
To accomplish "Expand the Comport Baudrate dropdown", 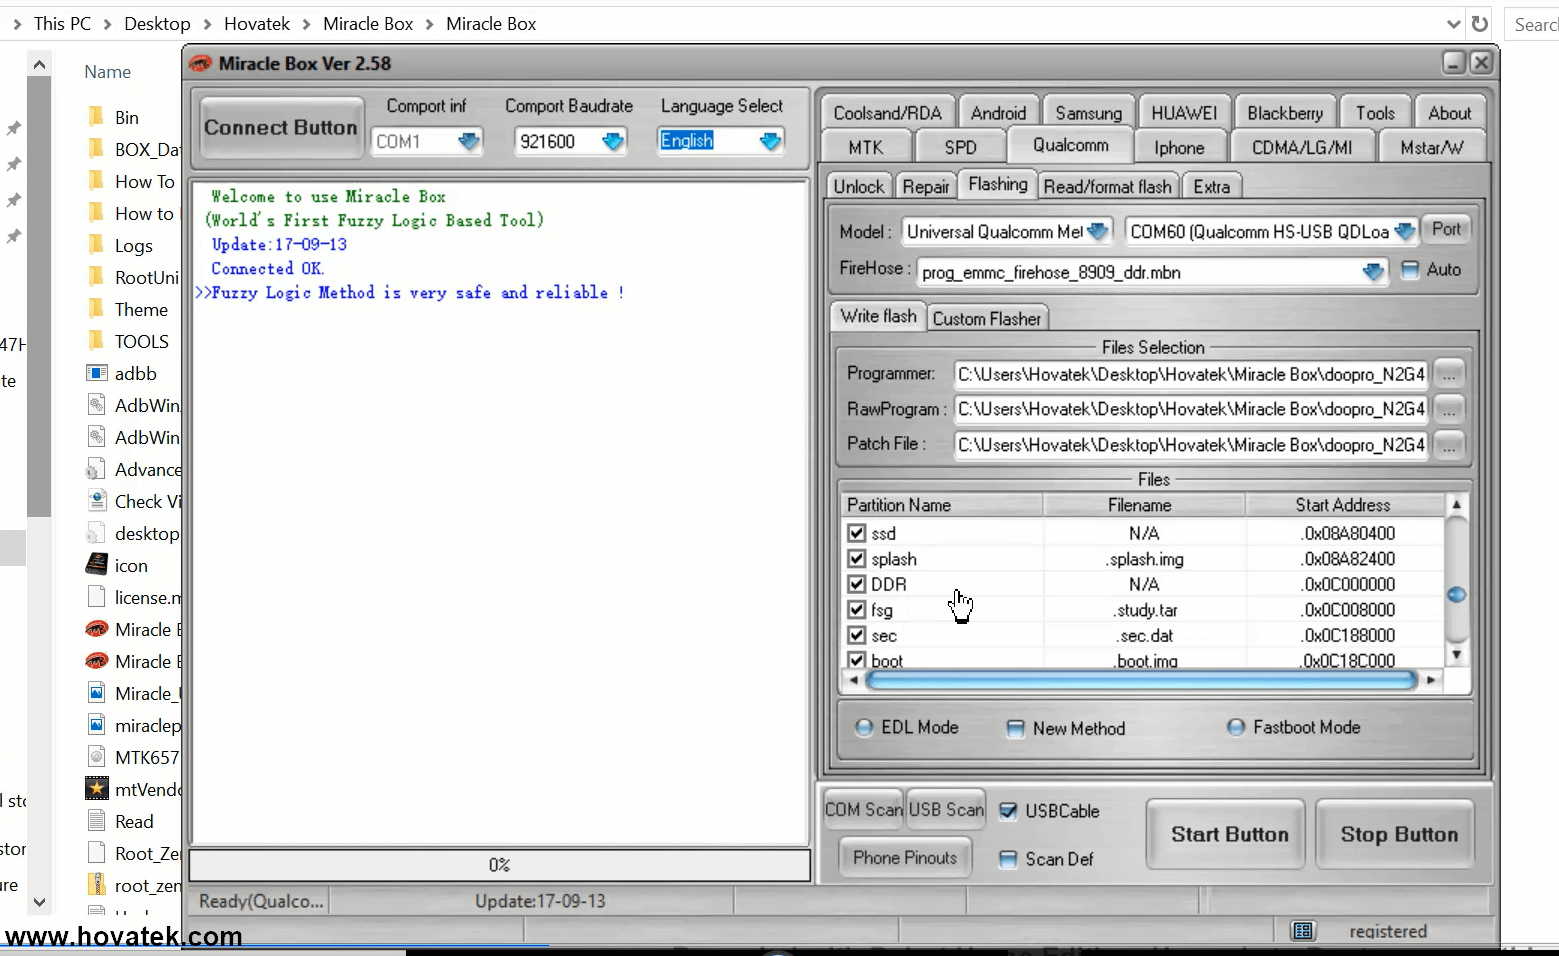I will pos(613,142).
